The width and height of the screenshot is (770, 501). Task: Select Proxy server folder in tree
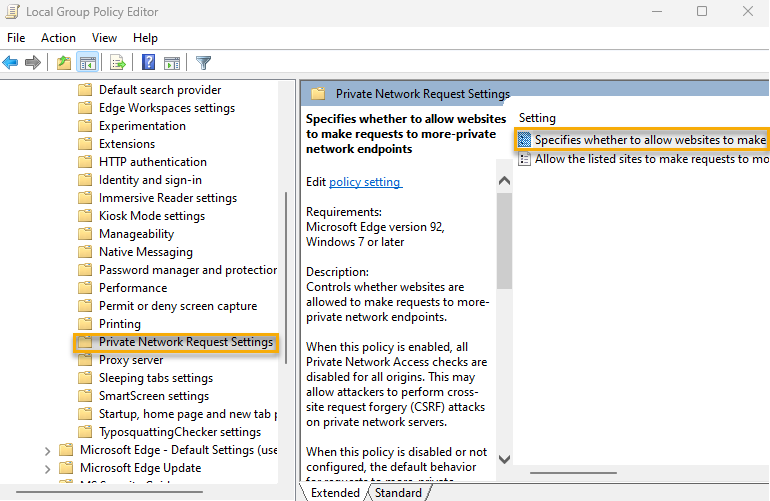tap(130, 360)
